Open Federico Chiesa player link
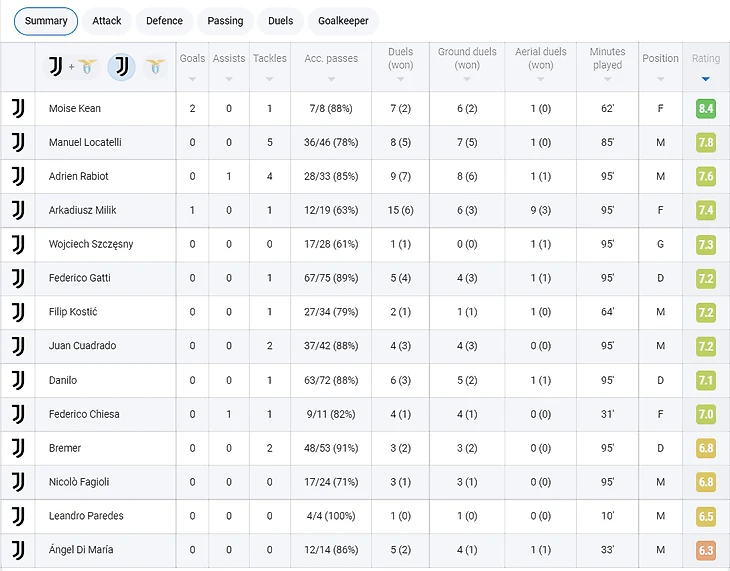 pyautogui.click(x=84, y=414)
